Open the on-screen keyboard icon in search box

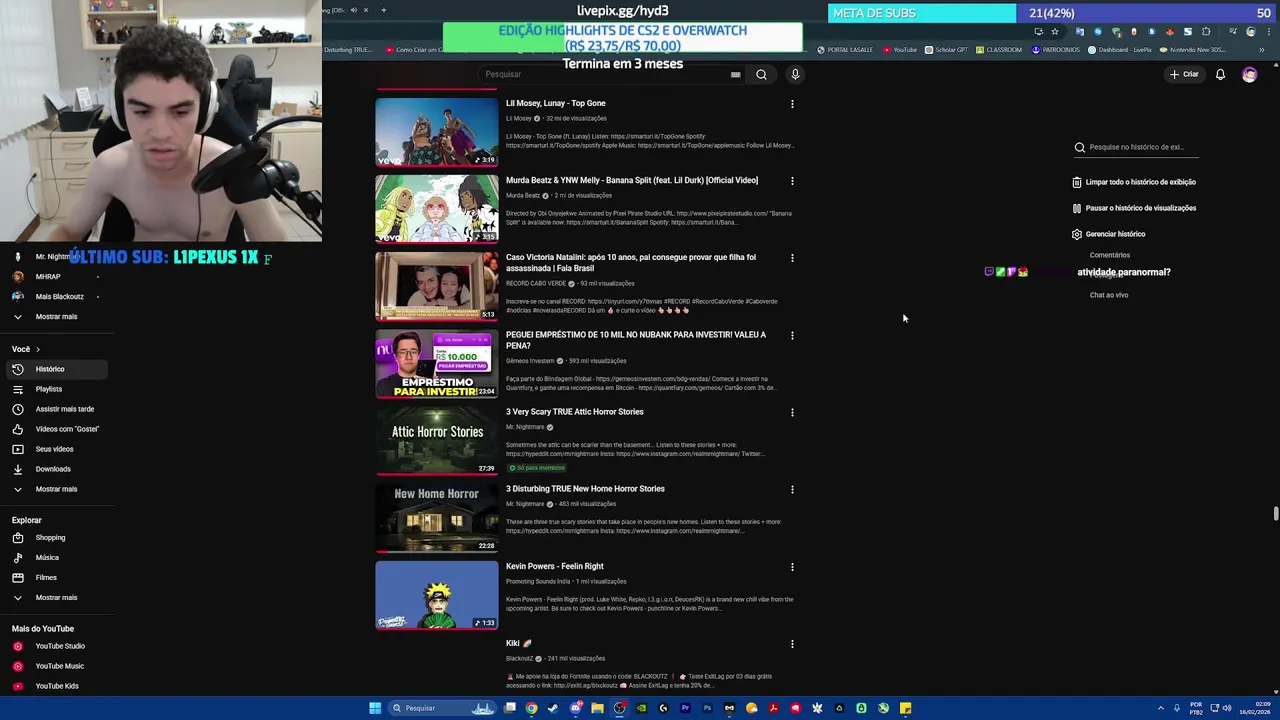click(736, 74)
